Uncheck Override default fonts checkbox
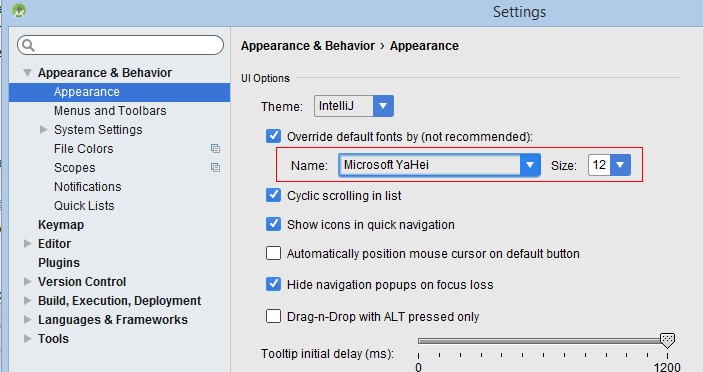This screenshot has width=703, height=372. pos(273,136)
